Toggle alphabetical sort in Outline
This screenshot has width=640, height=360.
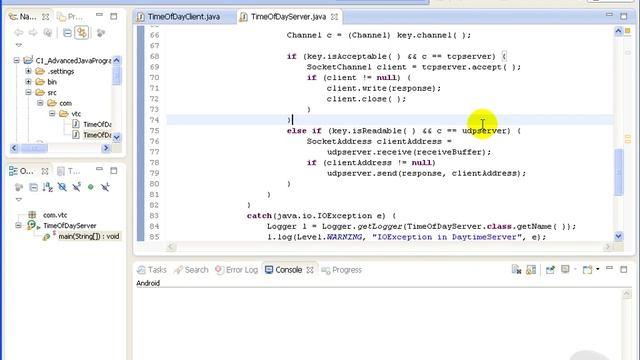coord(48,187)
